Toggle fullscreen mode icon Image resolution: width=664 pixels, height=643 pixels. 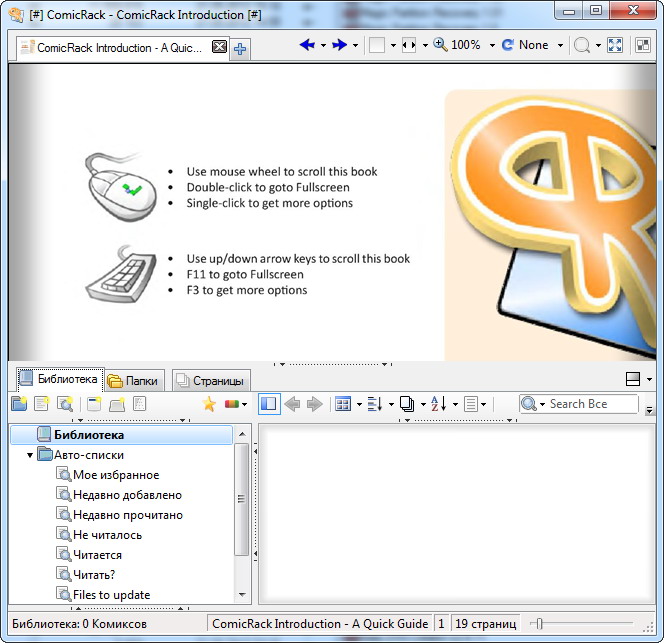pos(615,45)
